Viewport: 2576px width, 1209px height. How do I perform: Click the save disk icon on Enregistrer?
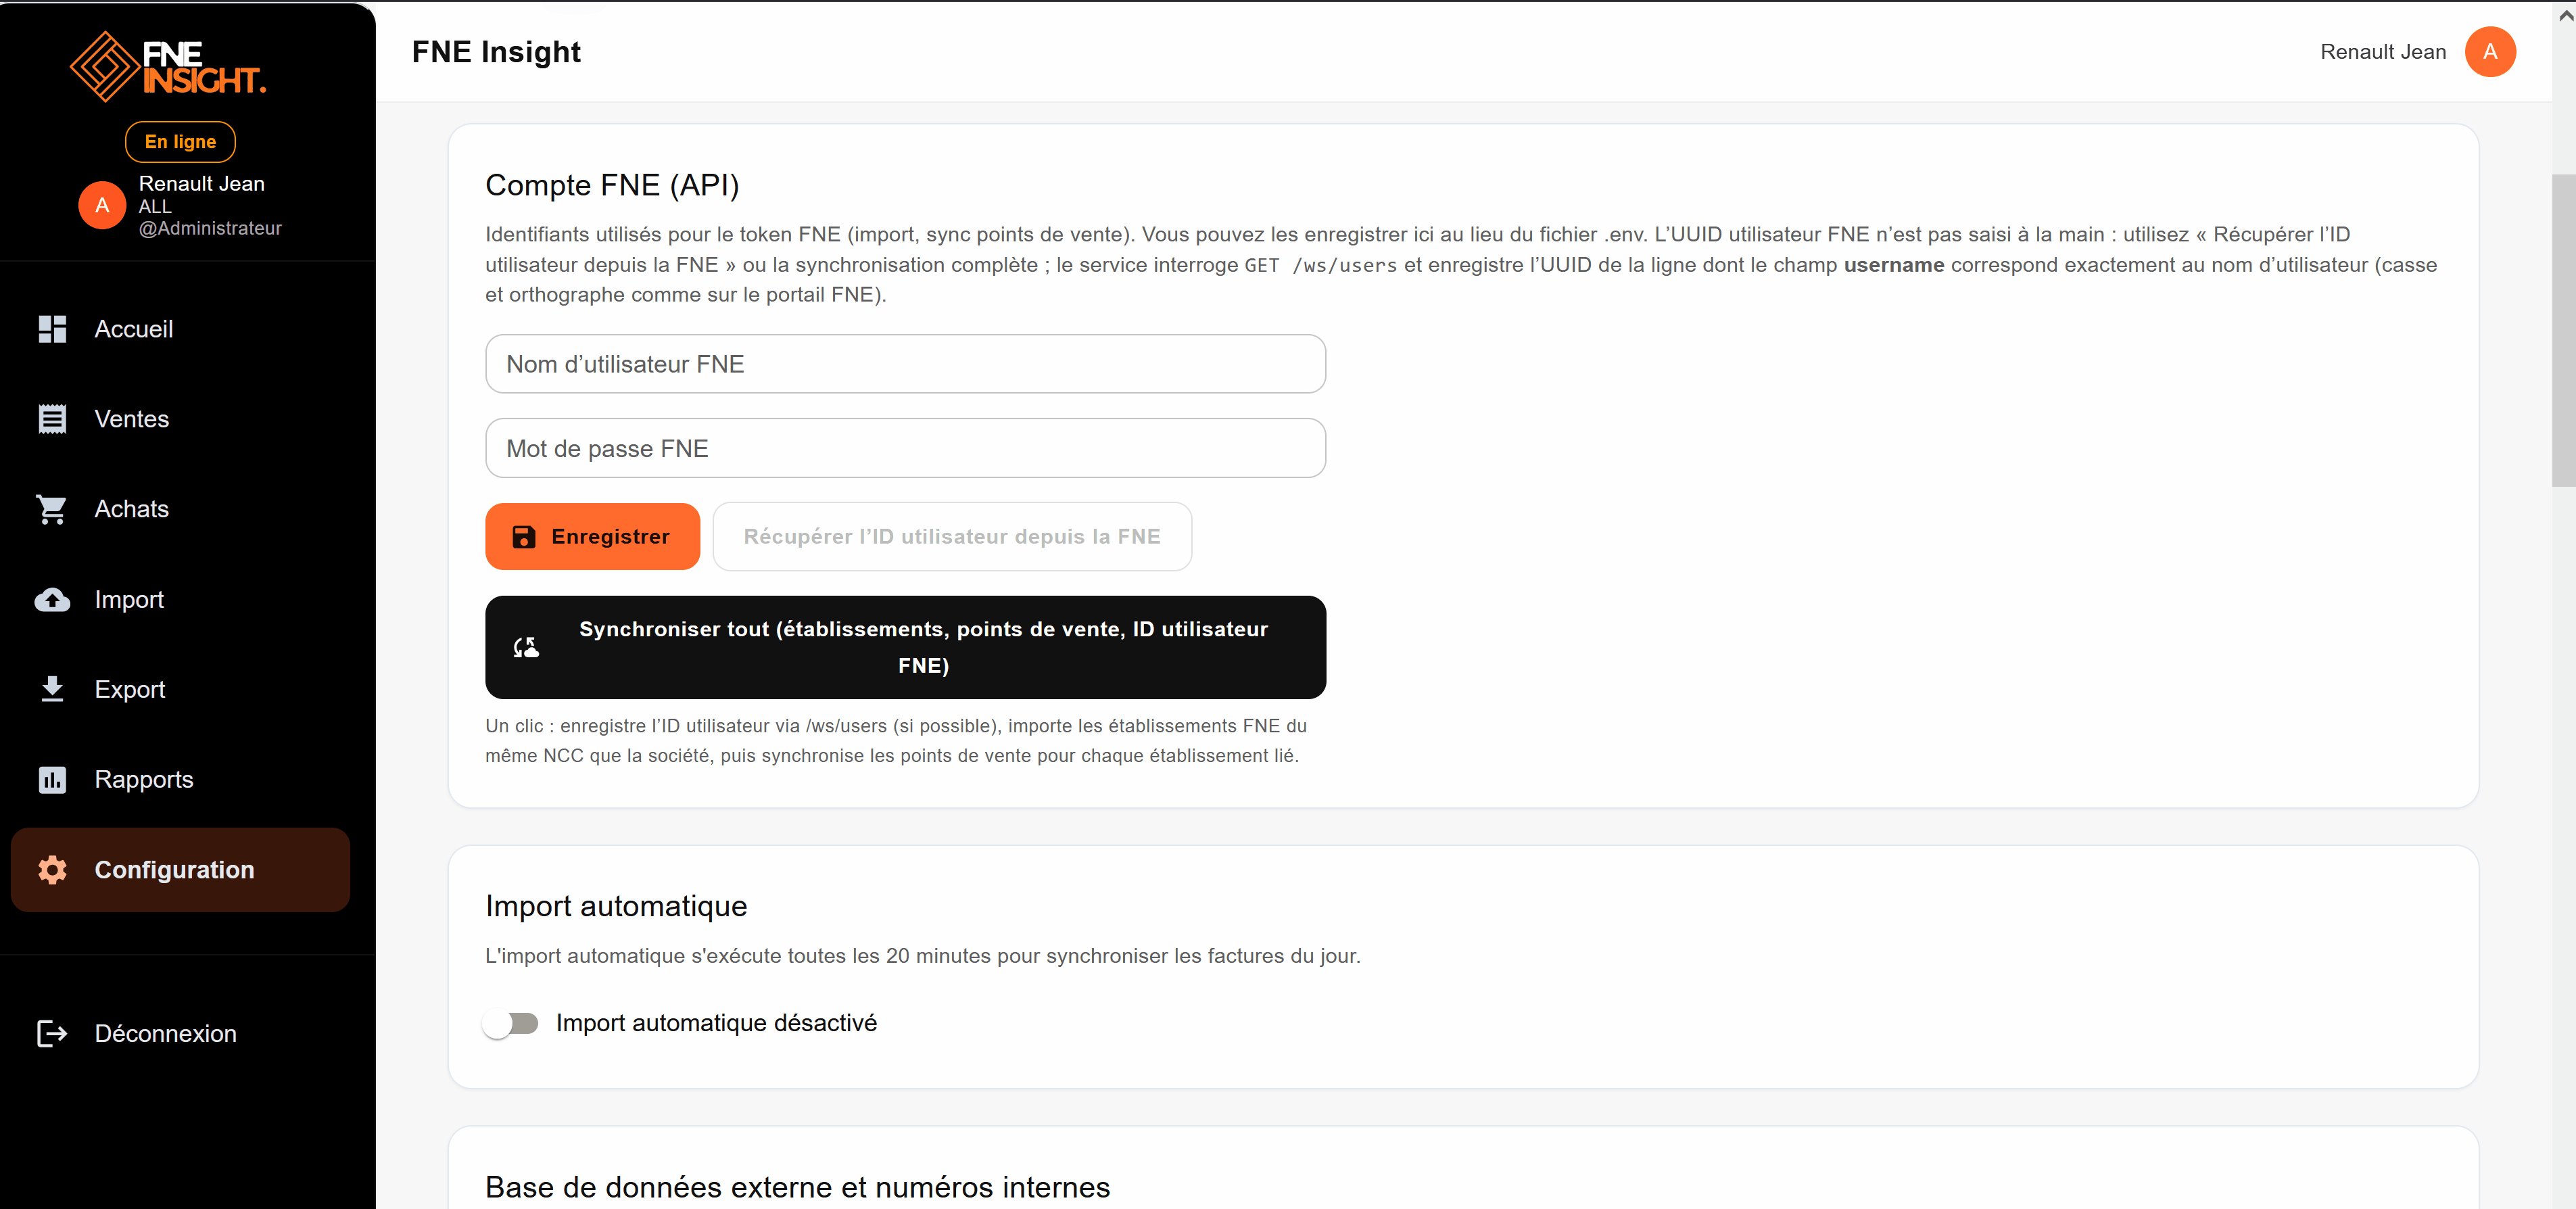tap(524, 536)
